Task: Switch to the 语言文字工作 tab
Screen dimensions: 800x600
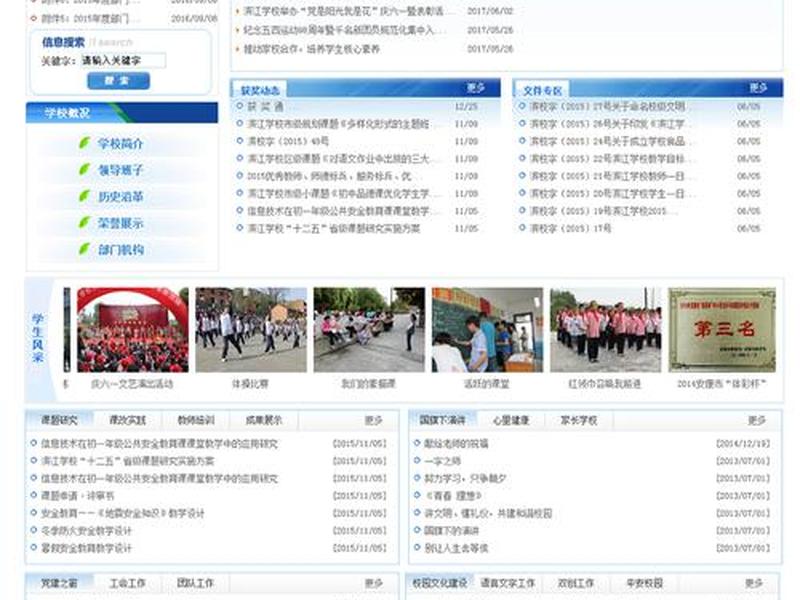Action: click(508, 583)
